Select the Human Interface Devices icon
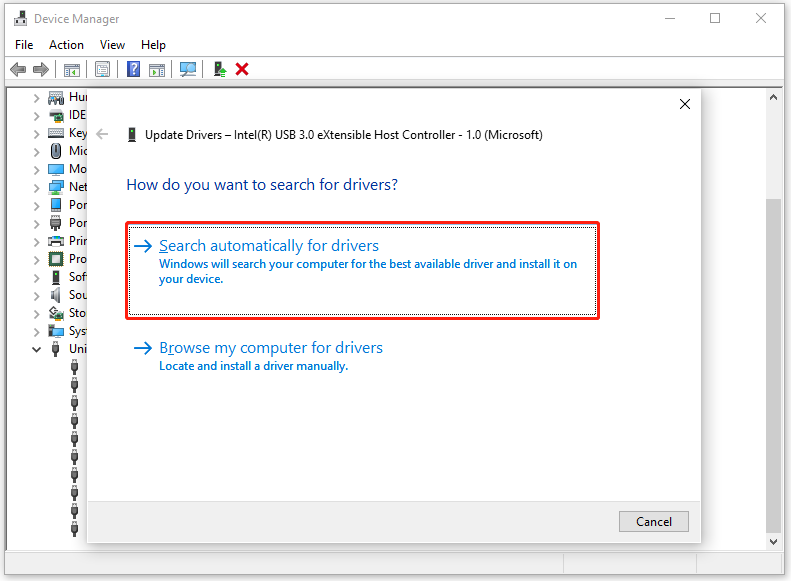 [56, 97]
